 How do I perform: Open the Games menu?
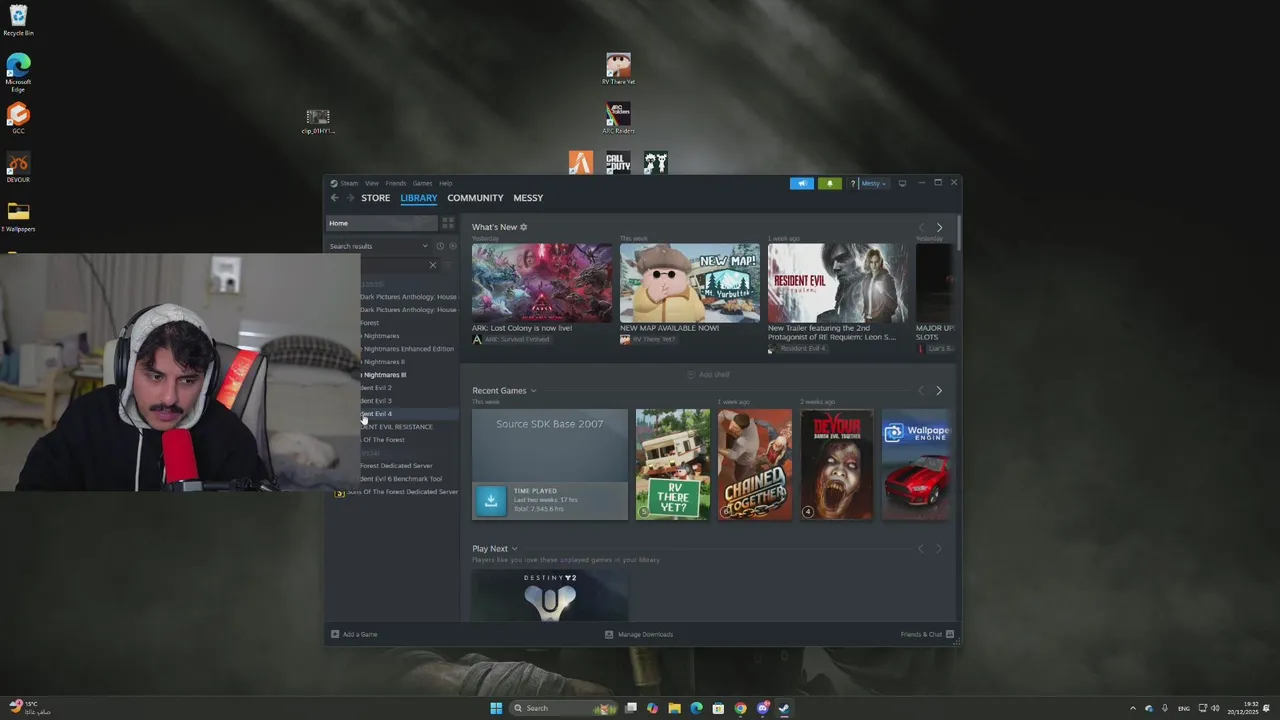pyautogui.click(x=423, y=183)
